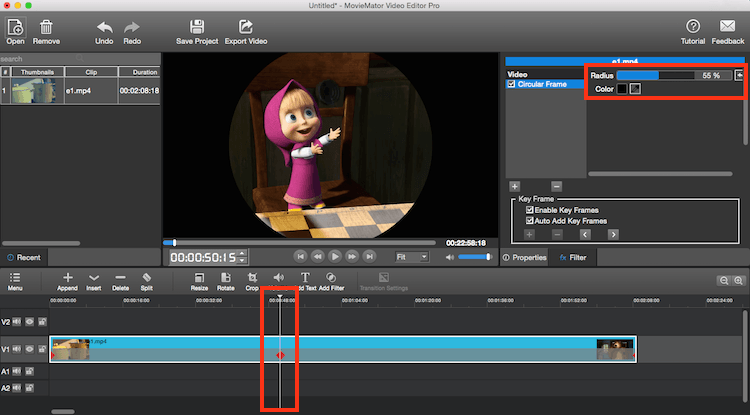Remove the selected filter with minus button

(556, 186)
